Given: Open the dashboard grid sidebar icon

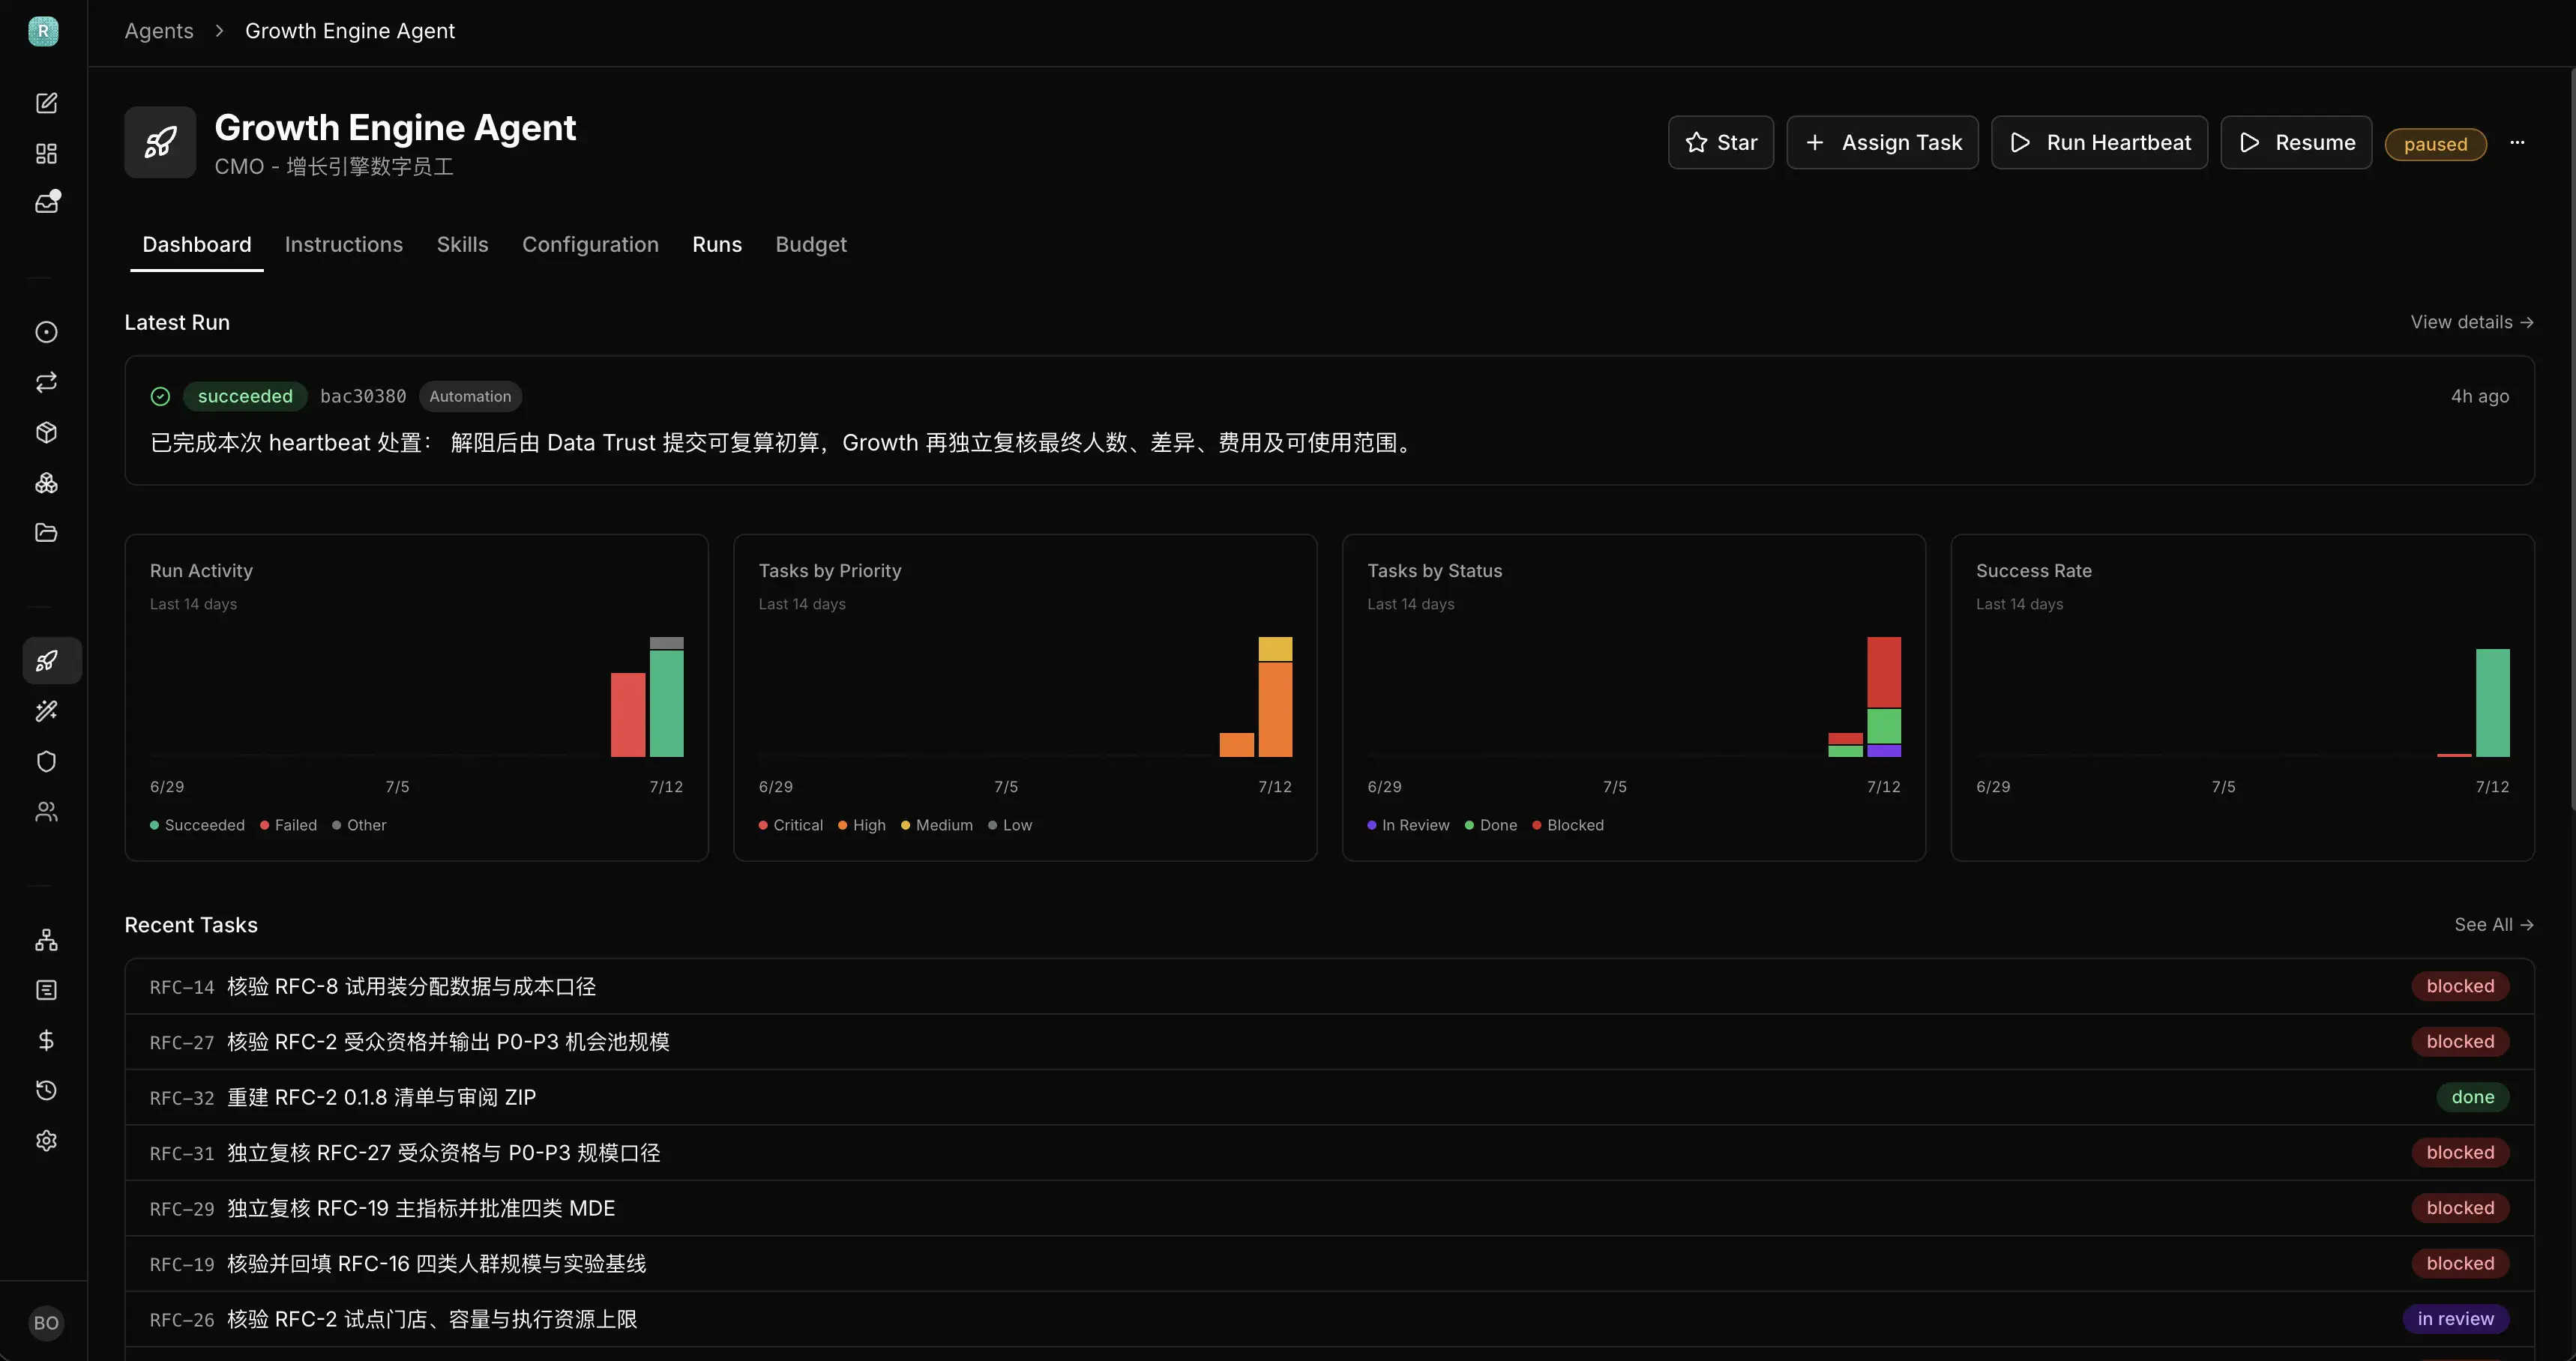Looking at the screenshot, I should [x=46, y=153].
